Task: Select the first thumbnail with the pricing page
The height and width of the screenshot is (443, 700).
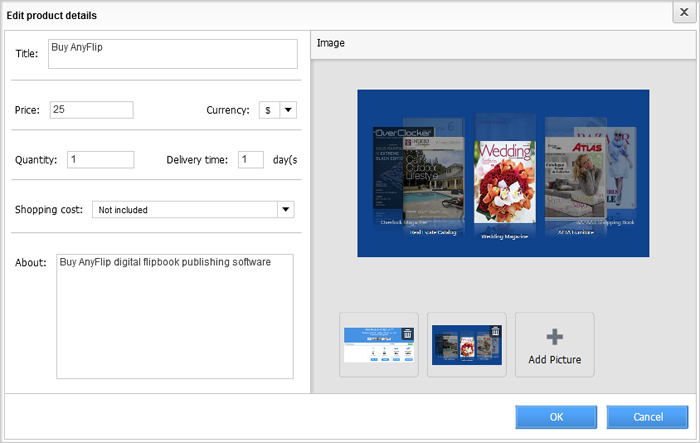Action: [x=374, y=346]
